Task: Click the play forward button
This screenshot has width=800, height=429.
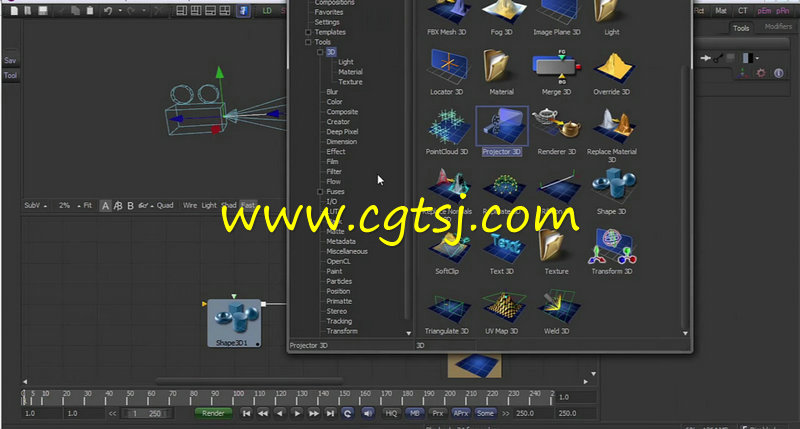Action: pyautogui.click(x=297, y=413)
